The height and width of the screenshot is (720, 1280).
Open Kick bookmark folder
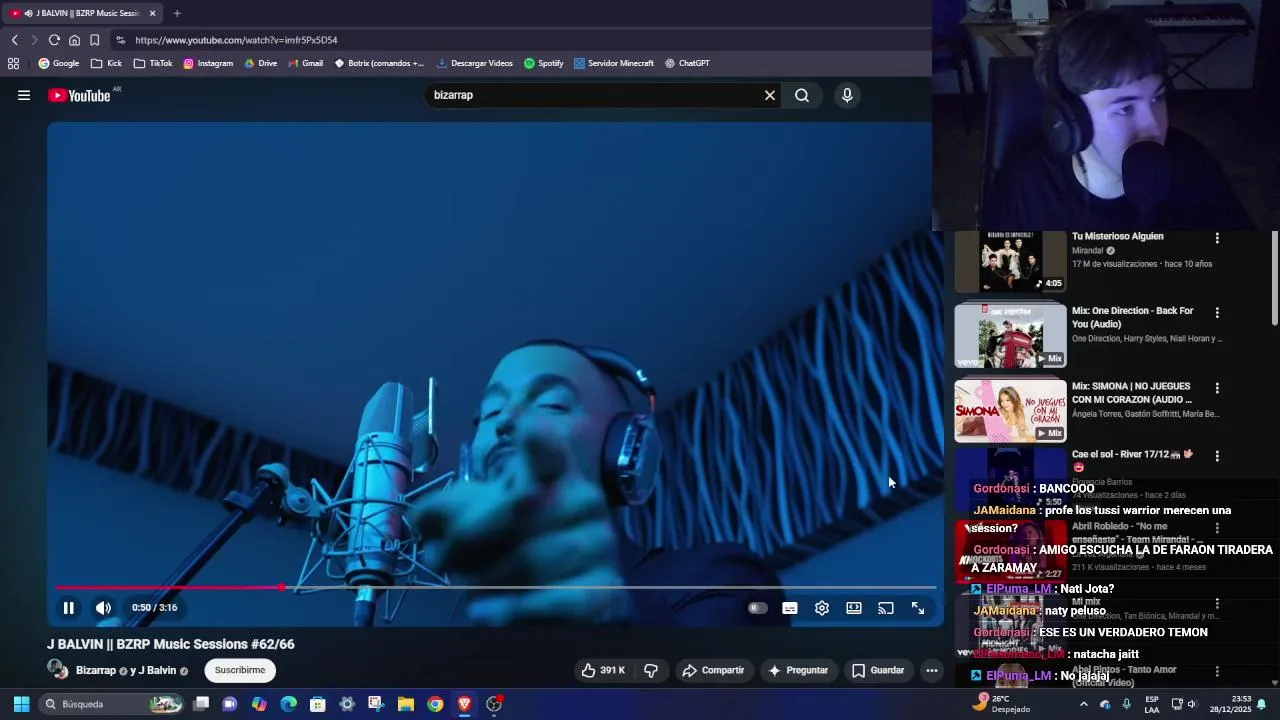[106, 63]
